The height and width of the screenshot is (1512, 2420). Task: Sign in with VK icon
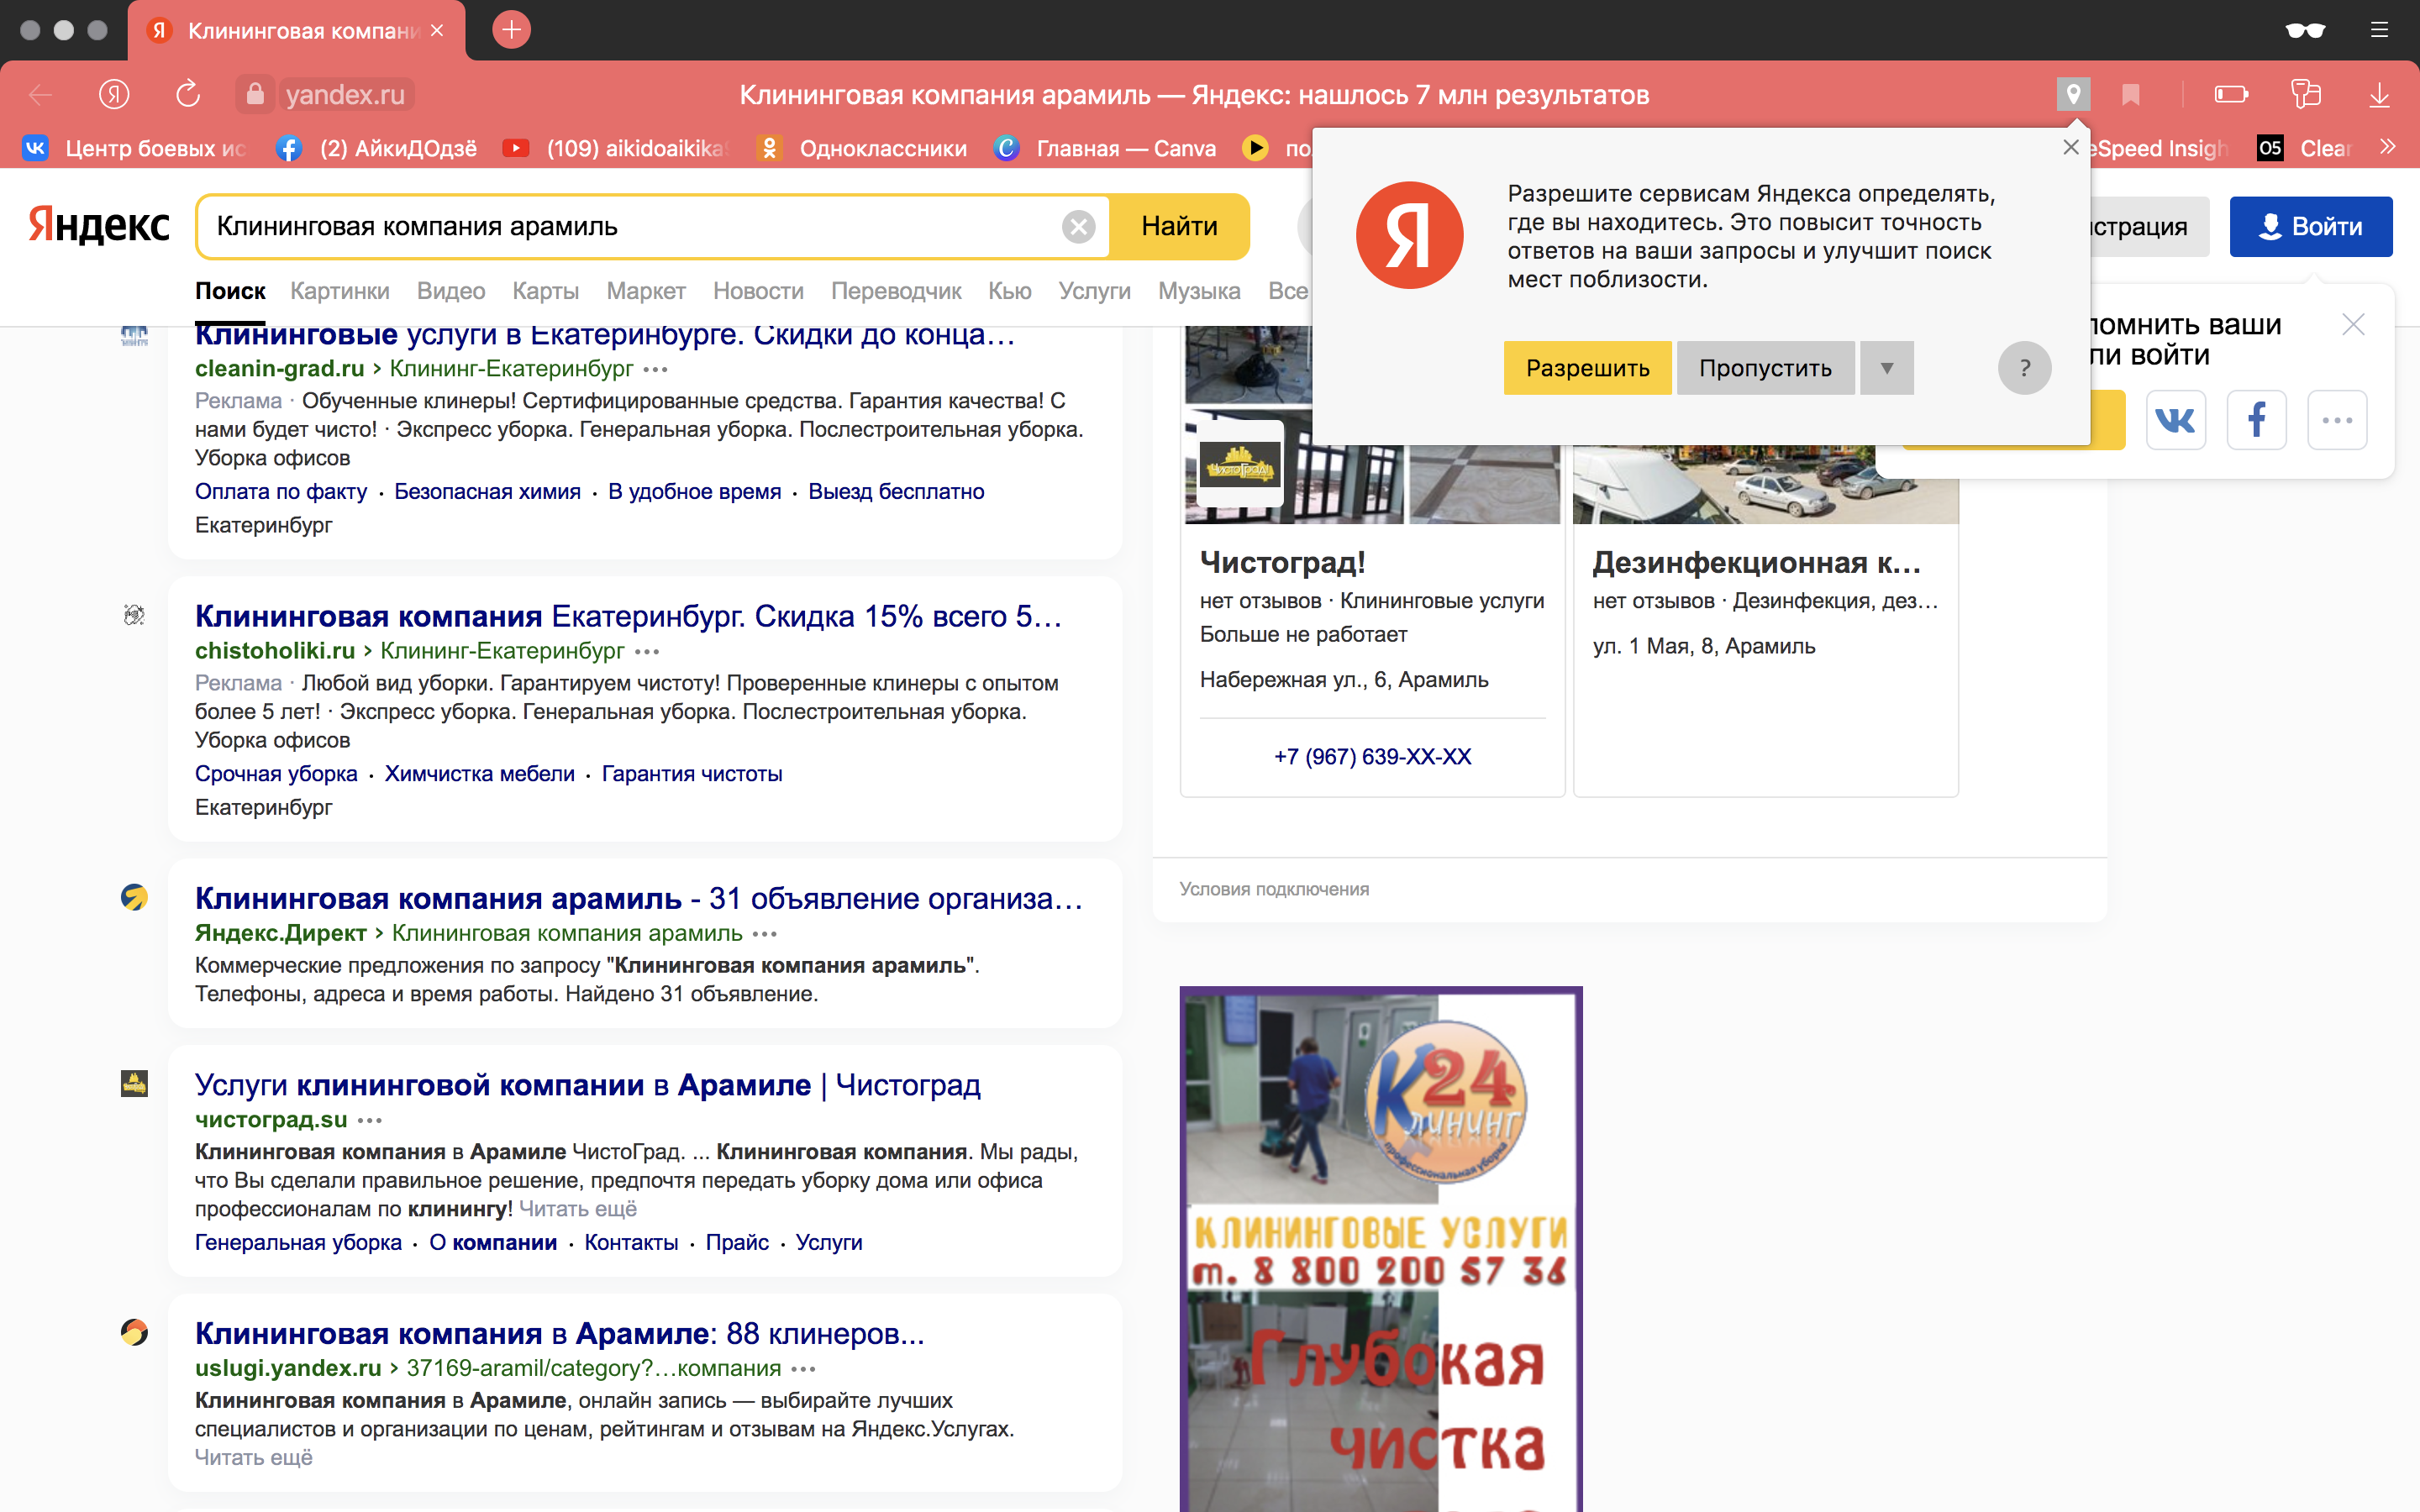coord(2176,420)
